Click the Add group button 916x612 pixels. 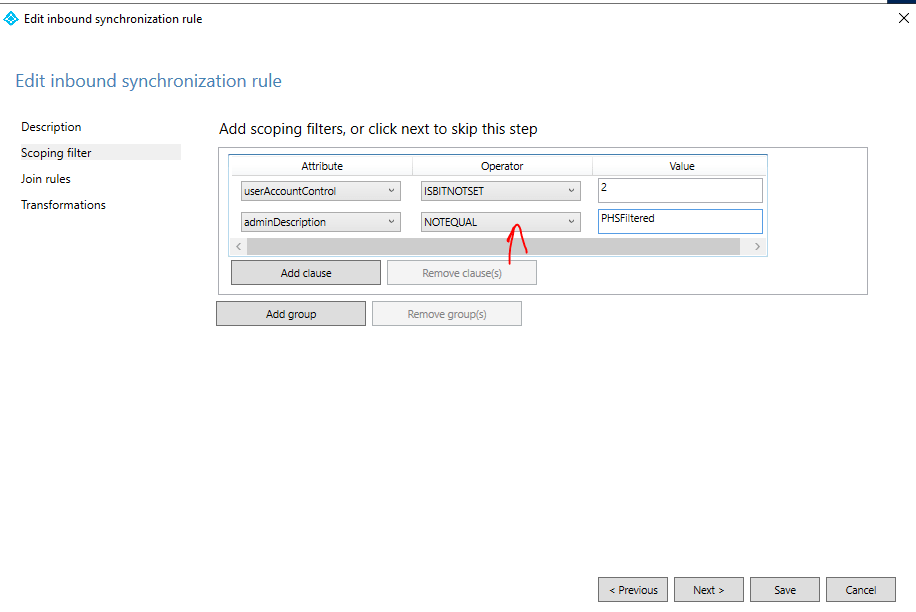point(291,313)
